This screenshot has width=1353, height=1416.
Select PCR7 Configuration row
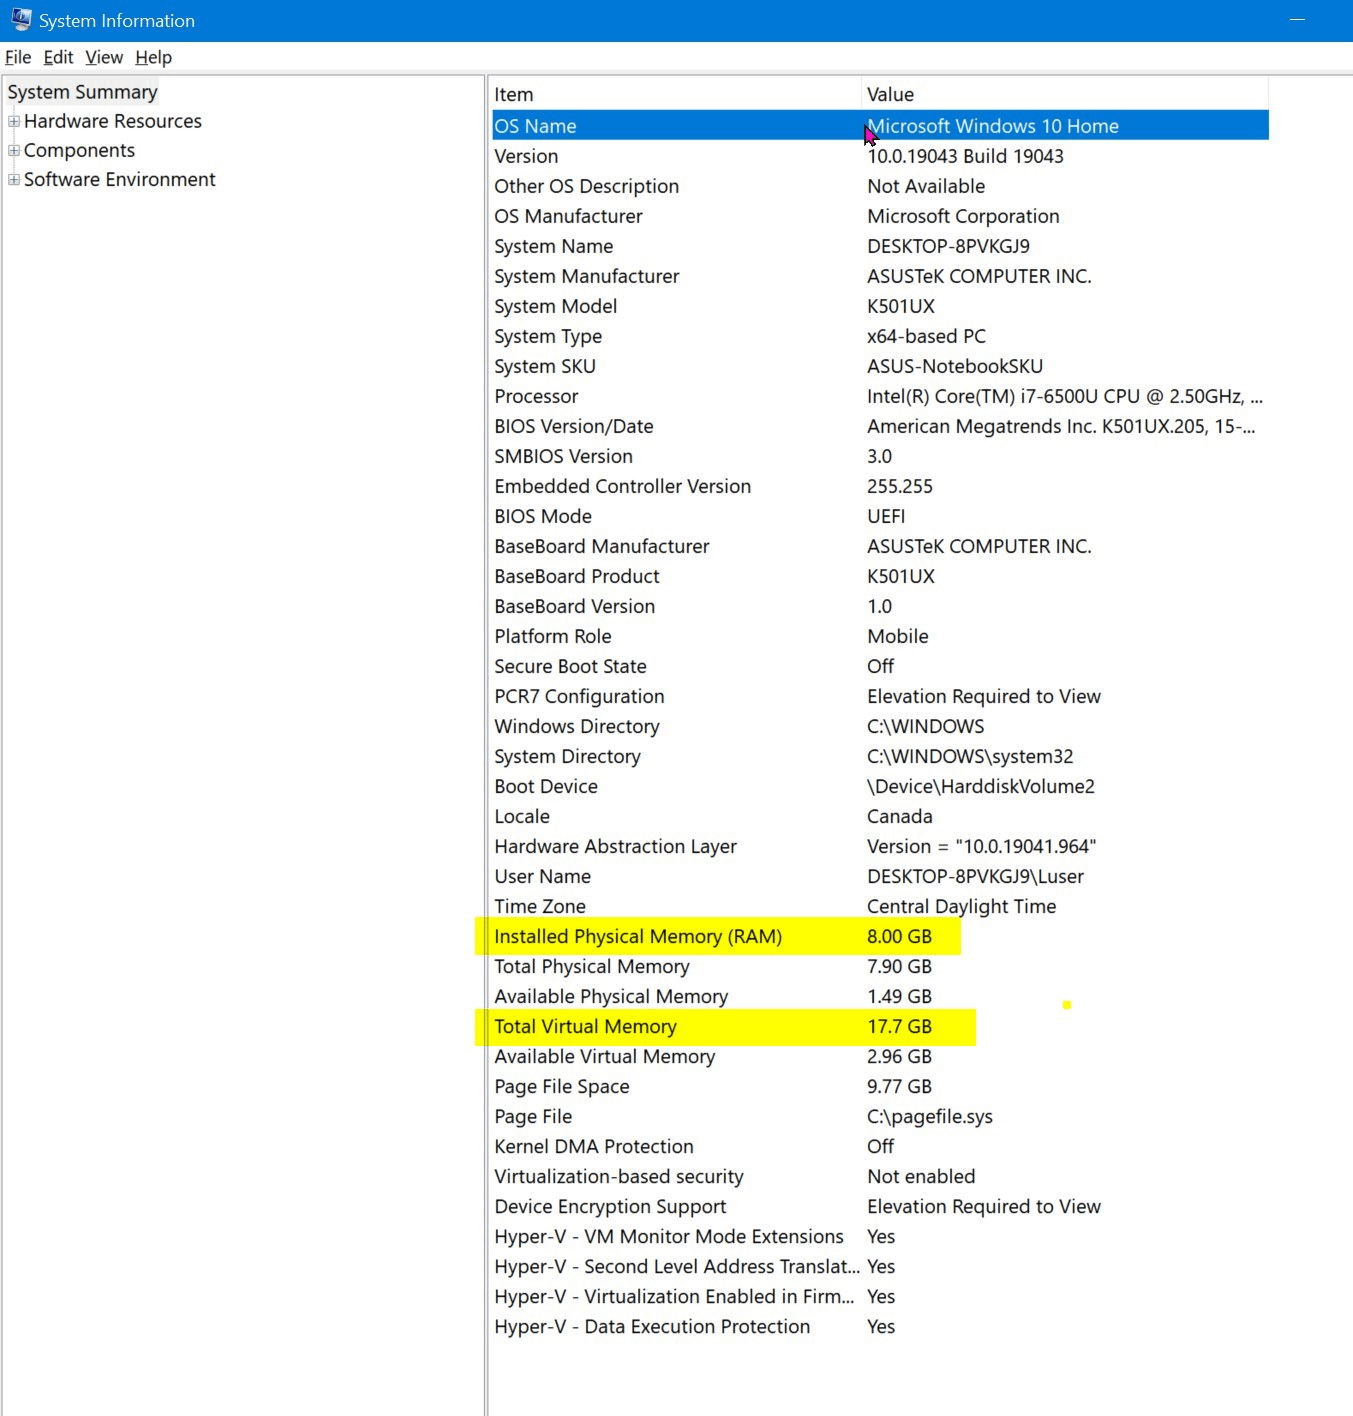(880, 696)
